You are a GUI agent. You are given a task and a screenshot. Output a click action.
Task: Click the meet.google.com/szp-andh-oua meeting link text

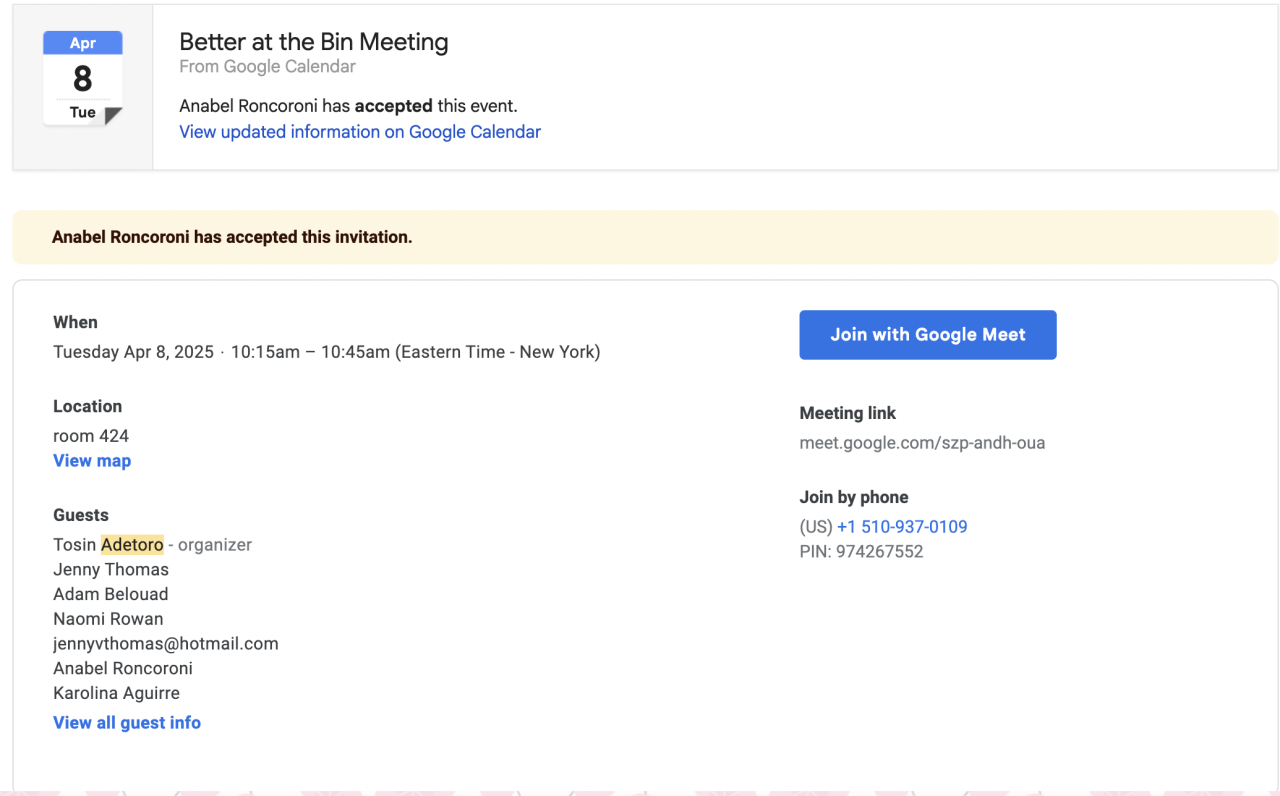coord(922,443)
